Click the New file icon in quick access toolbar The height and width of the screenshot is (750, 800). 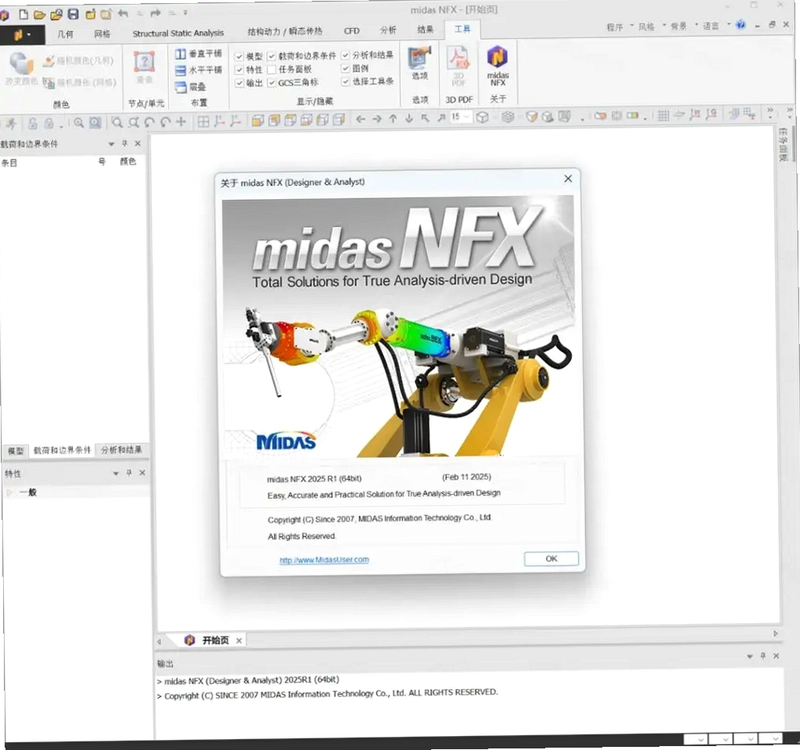point(23,14)
